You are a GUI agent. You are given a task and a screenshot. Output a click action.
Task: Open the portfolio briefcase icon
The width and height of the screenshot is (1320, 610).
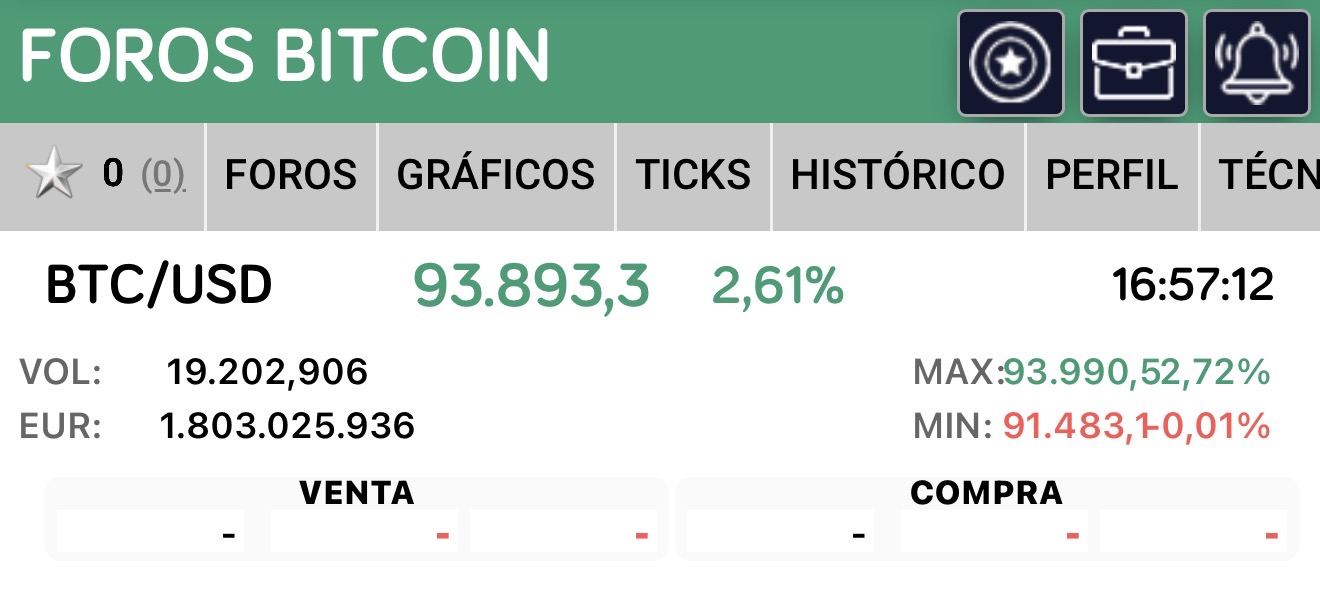[1134, 63]
